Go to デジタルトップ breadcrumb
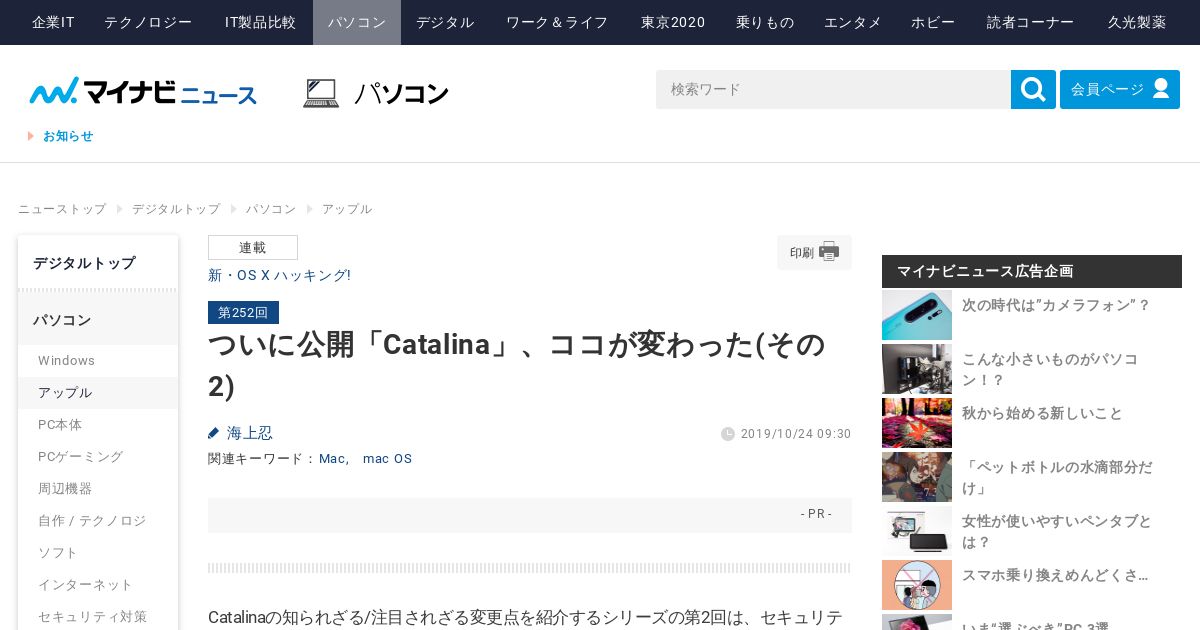The height and width of the screenshot is (630, 1200). [x=176, y=209]
